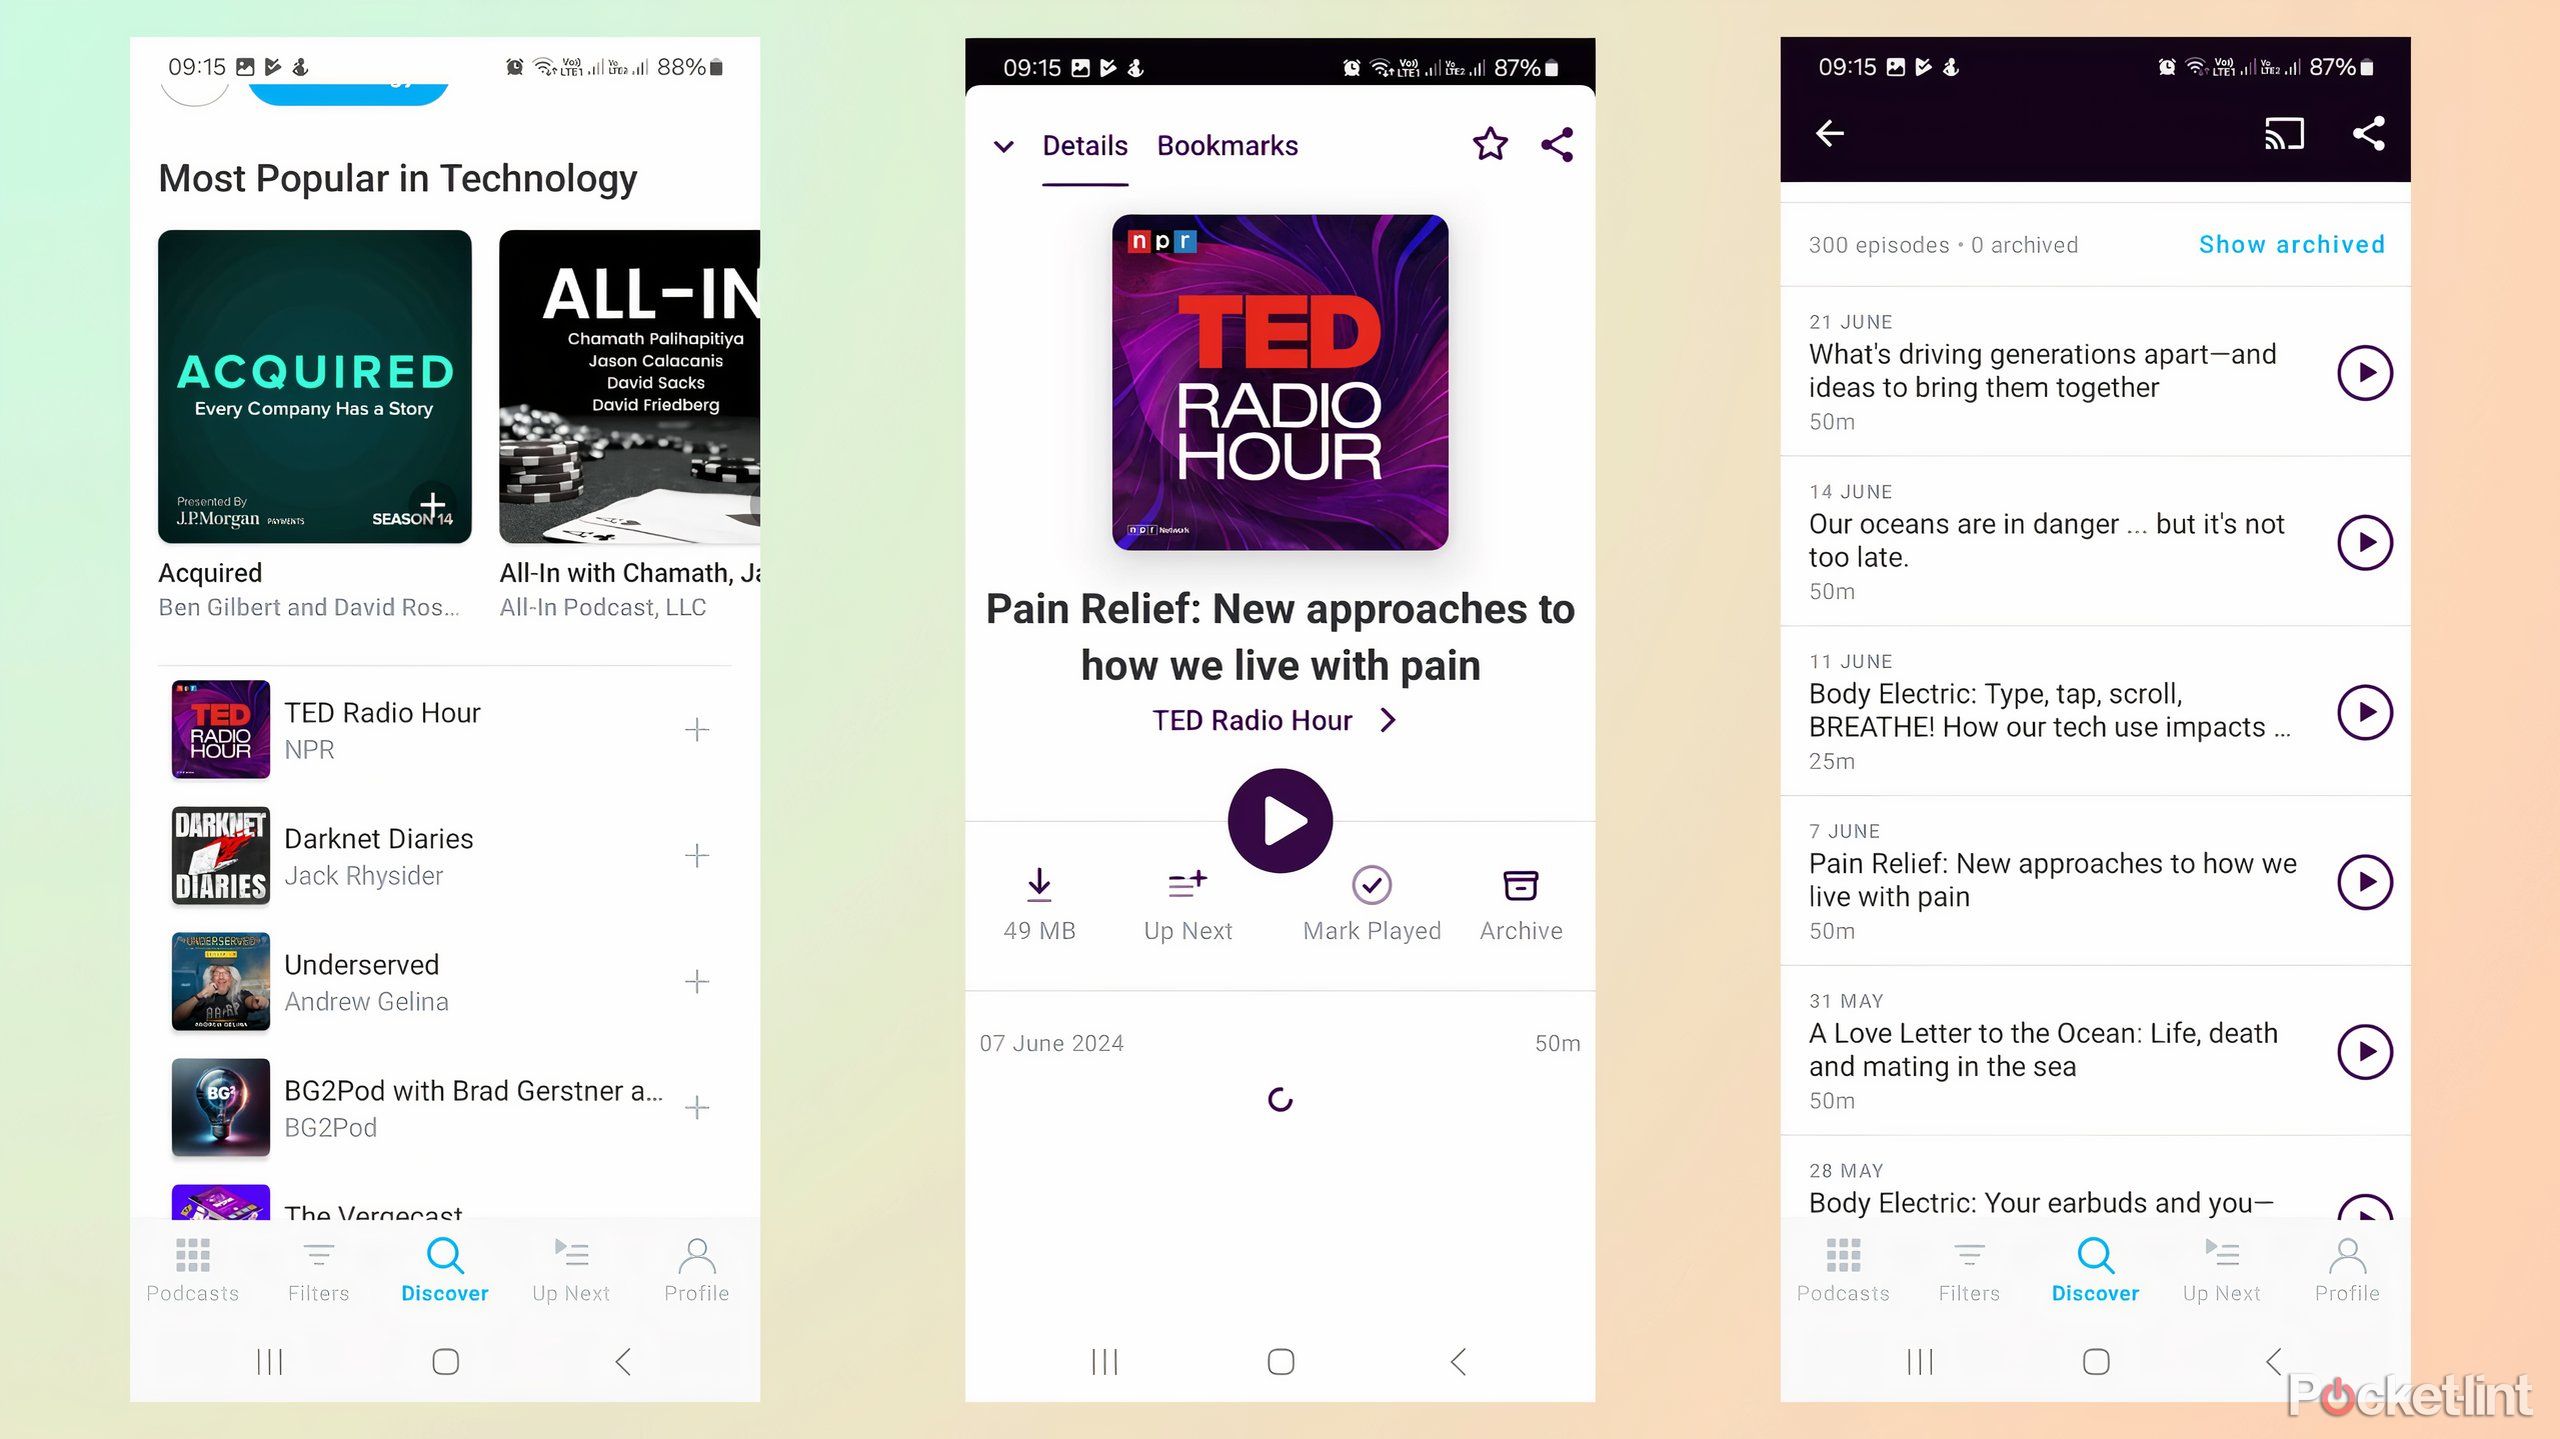Tap the Share icon on episode details

click(1554, 144)
